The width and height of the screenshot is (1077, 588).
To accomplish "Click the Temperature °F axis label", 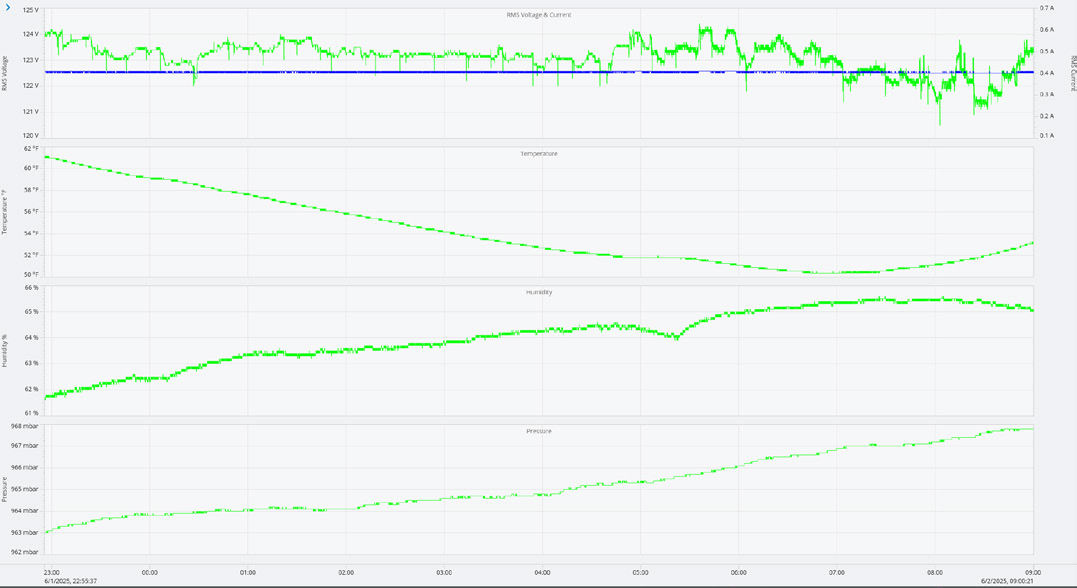I will (x=5, y=212).
